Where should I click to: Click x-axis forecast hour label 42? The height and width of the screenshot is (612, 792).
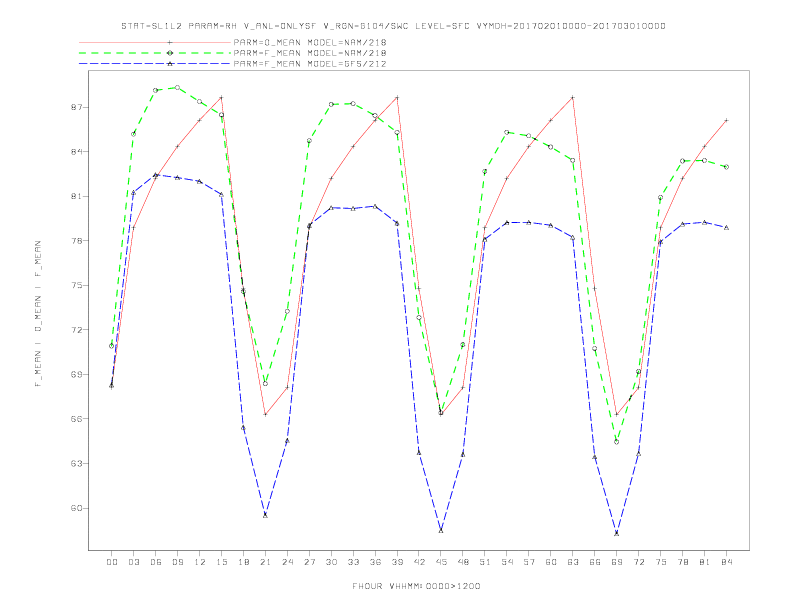click(419, 562)
